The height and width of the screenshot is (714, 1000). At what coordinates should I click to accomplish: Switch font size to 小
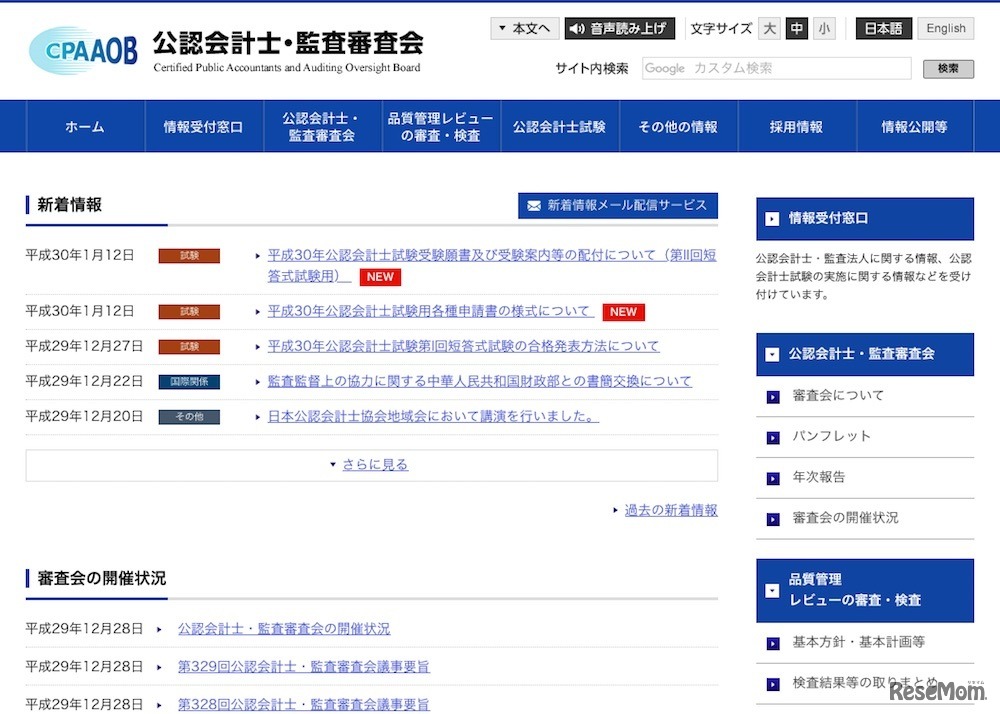(824, 28)
